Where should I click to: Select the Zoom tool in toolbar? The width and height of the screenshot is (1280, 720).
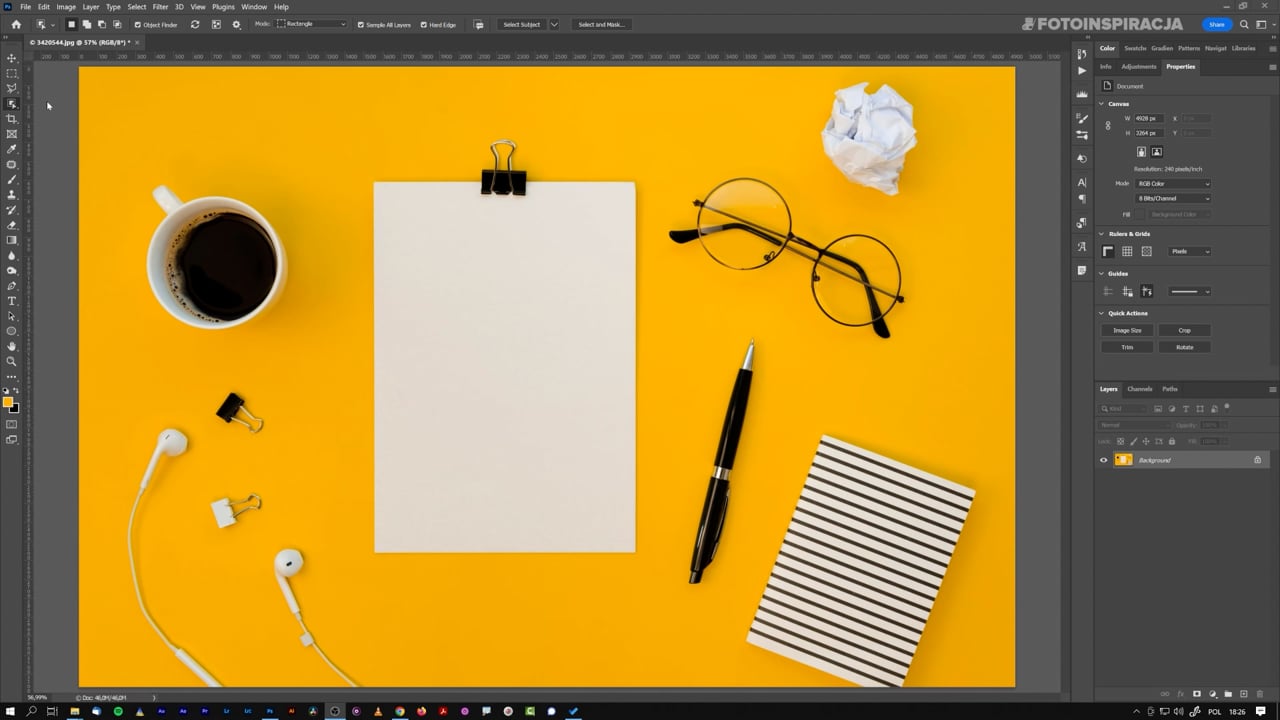(12, 361)
